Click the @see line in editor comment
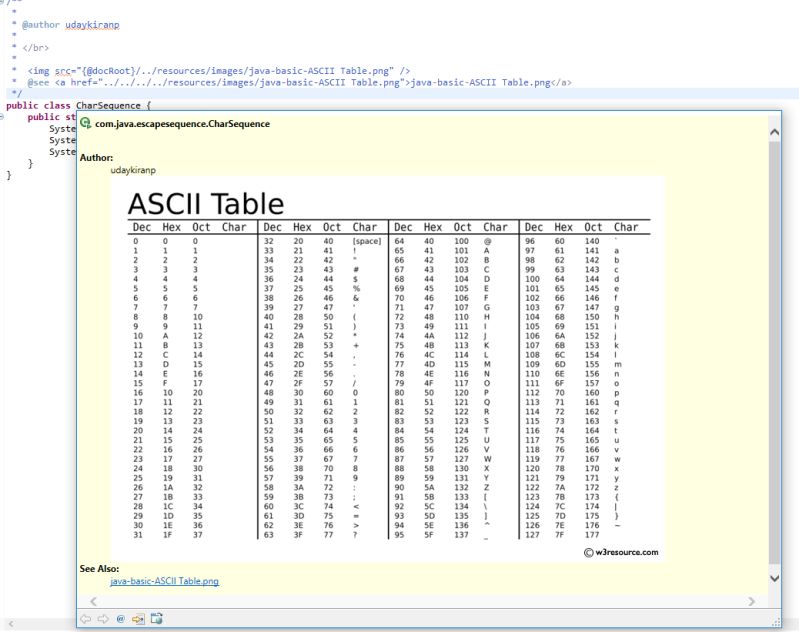799x632 pixels. pos(299,82)
